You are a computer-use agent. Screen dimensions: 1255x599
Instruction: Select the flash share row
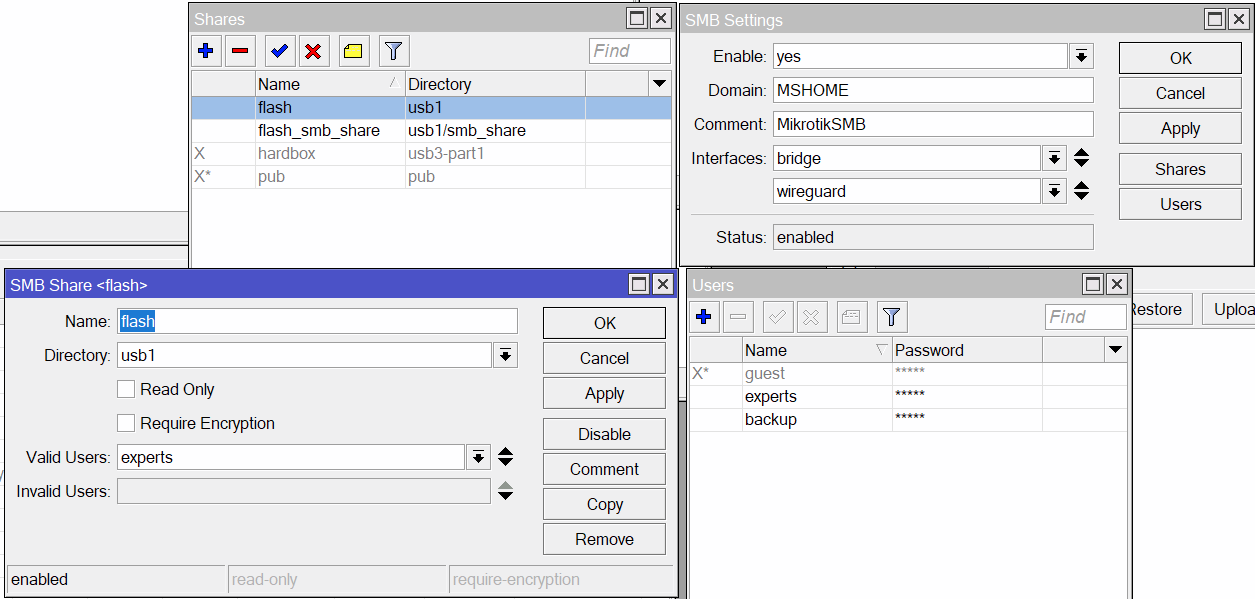click(431, 107)
